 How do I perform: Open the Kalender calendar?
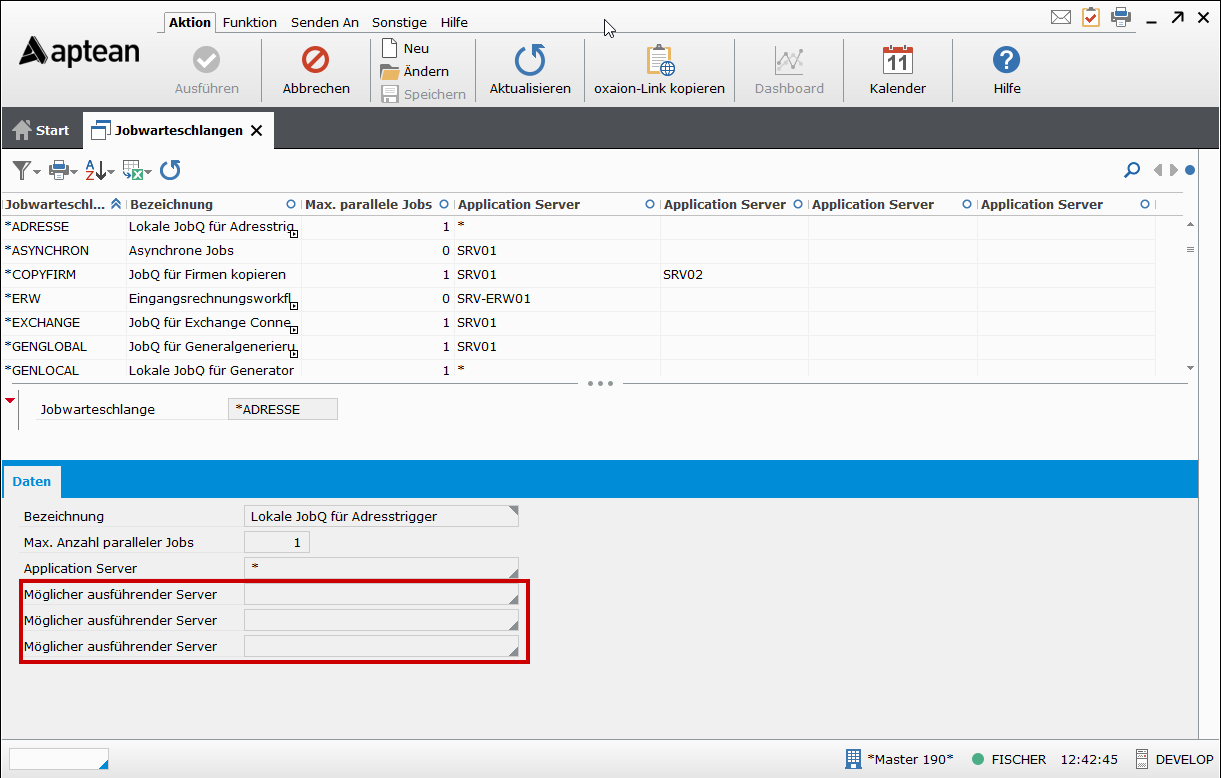point(897,62)
